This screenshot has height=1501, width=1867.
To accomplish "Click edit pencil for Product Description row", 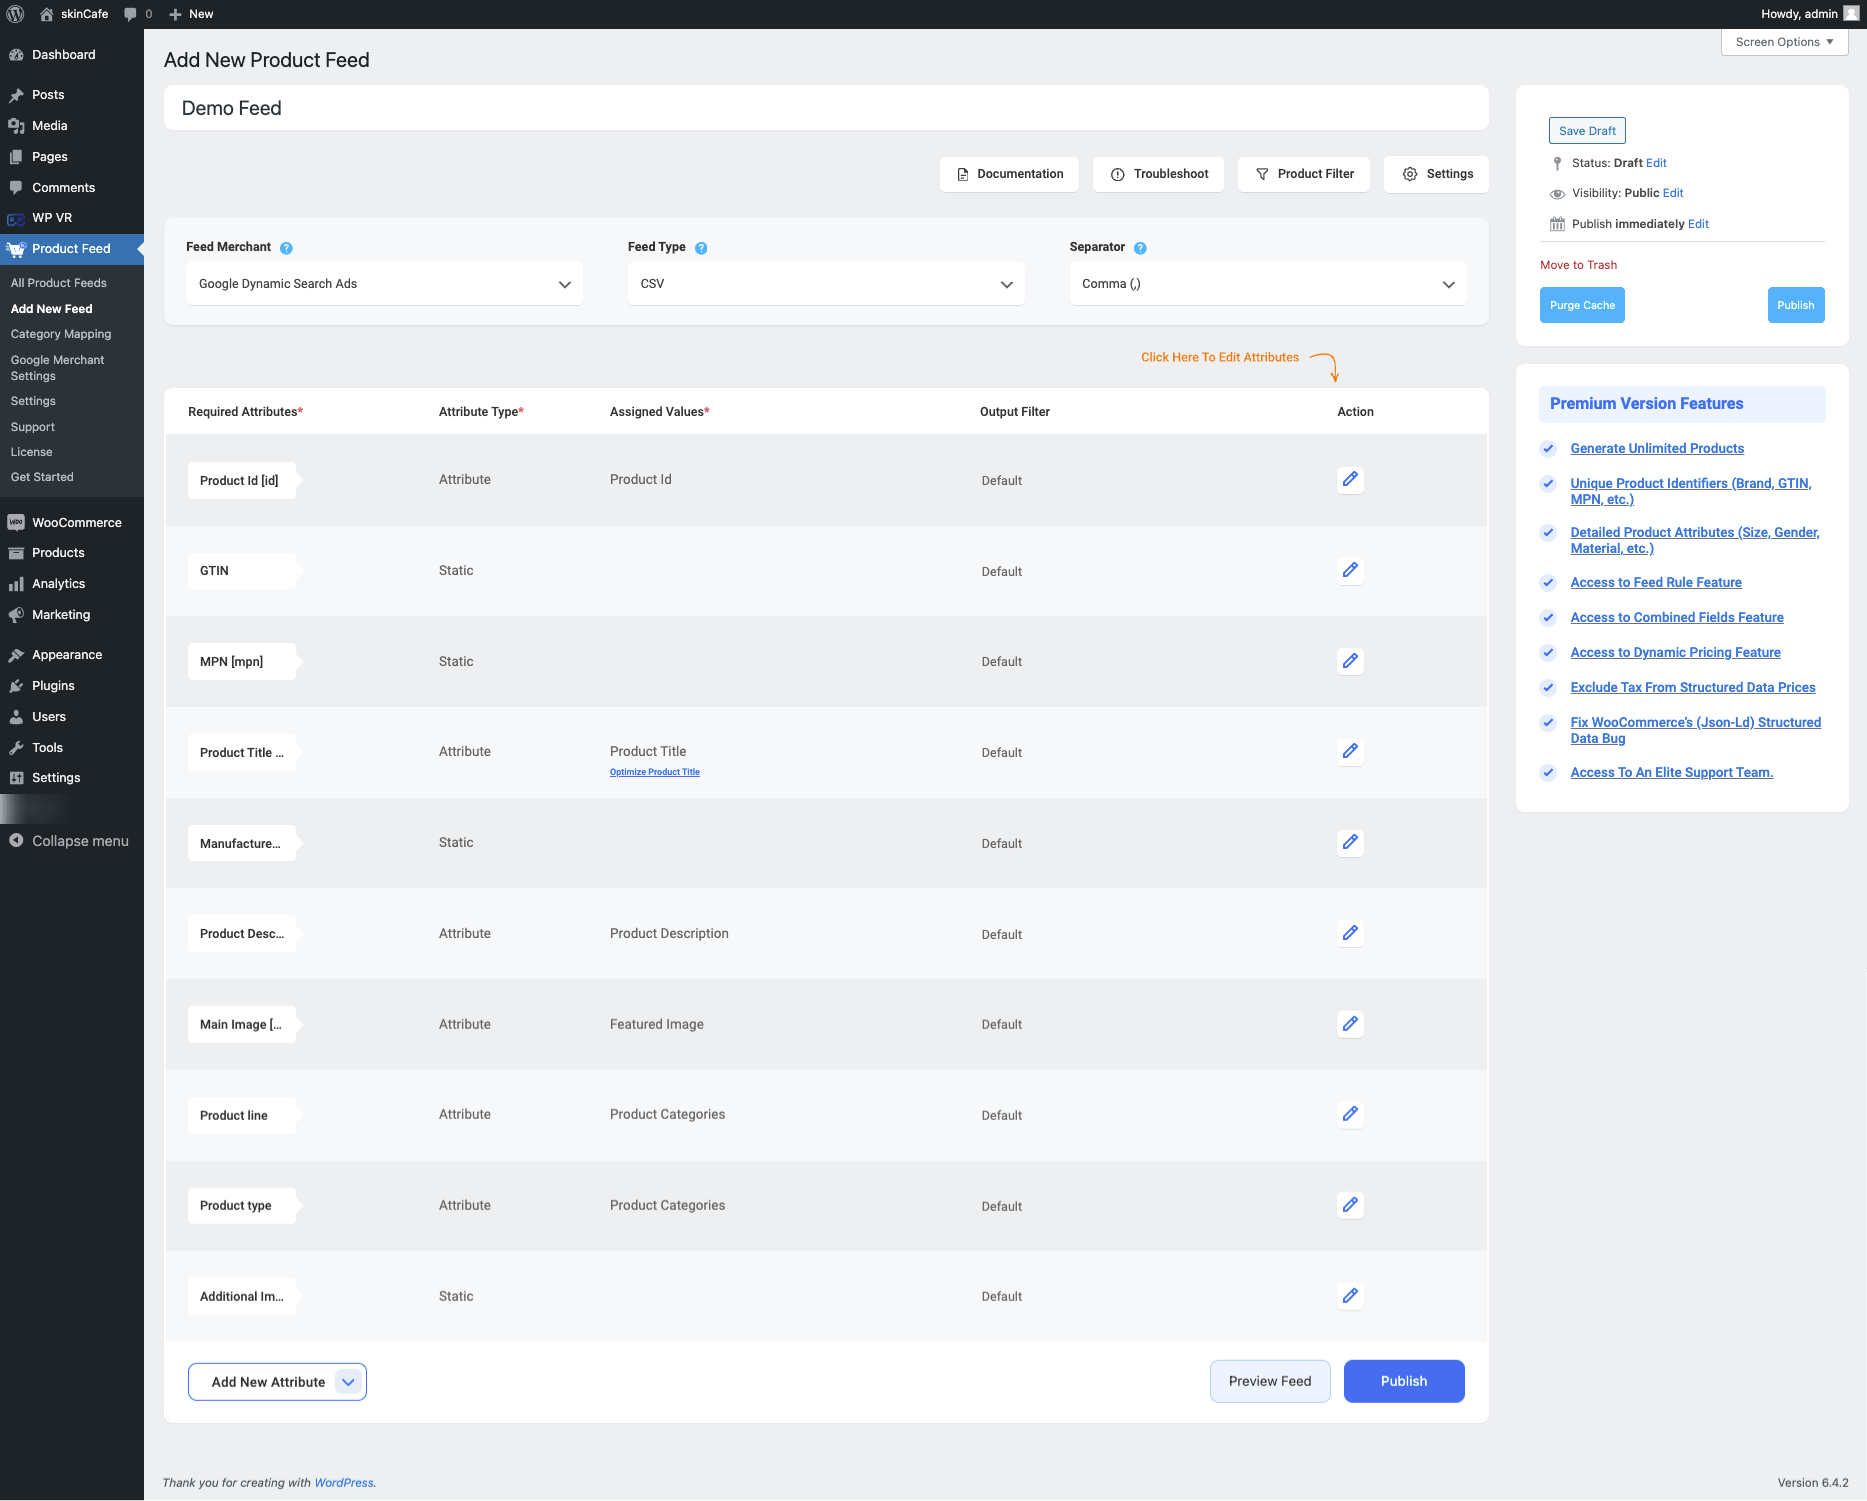I will 1350,933.
